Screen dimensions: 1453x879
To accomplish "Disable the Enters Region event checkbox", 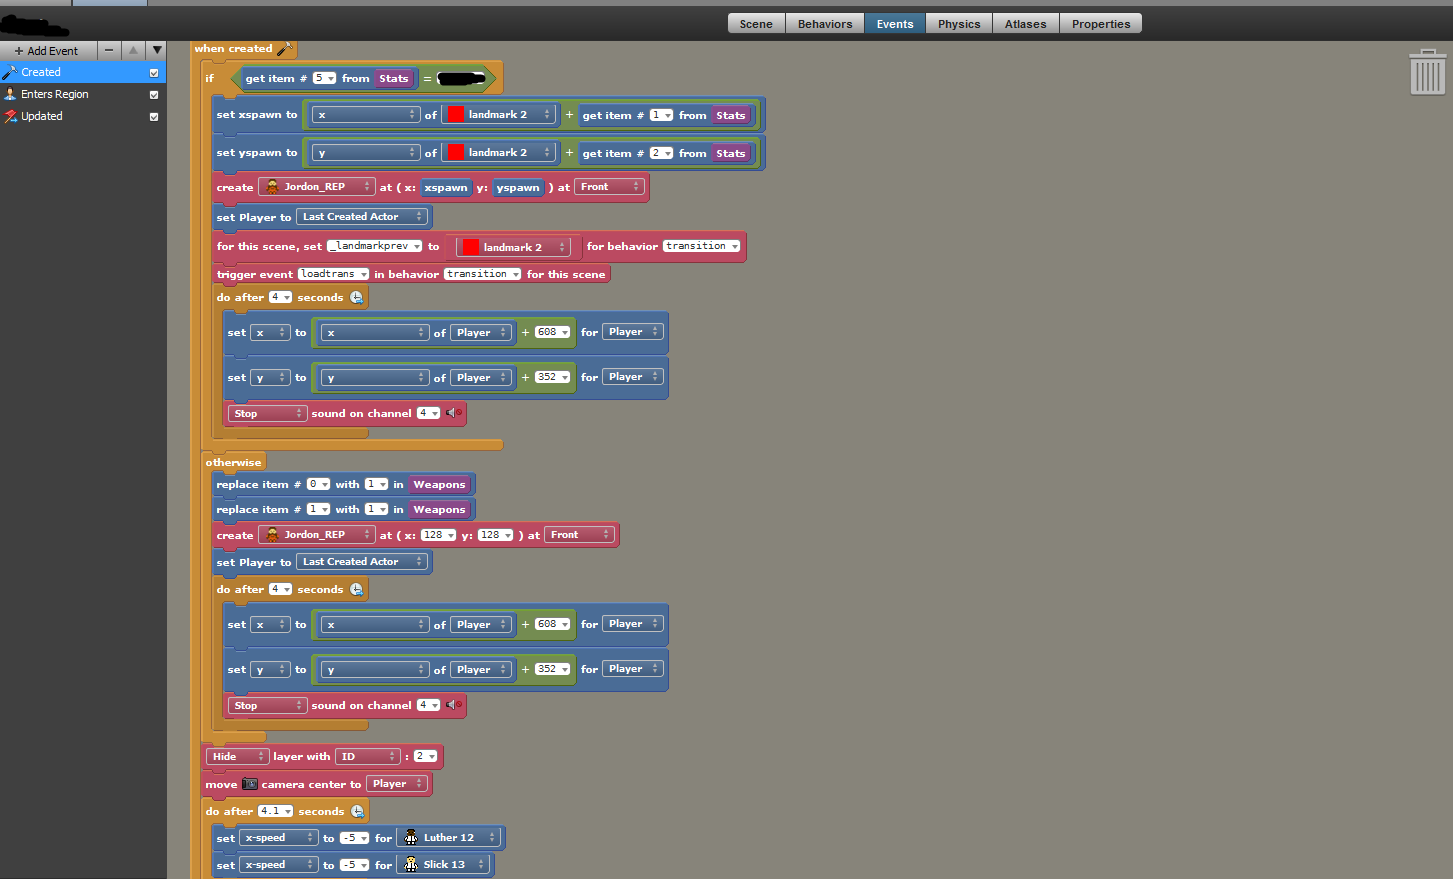I will 154,95.
